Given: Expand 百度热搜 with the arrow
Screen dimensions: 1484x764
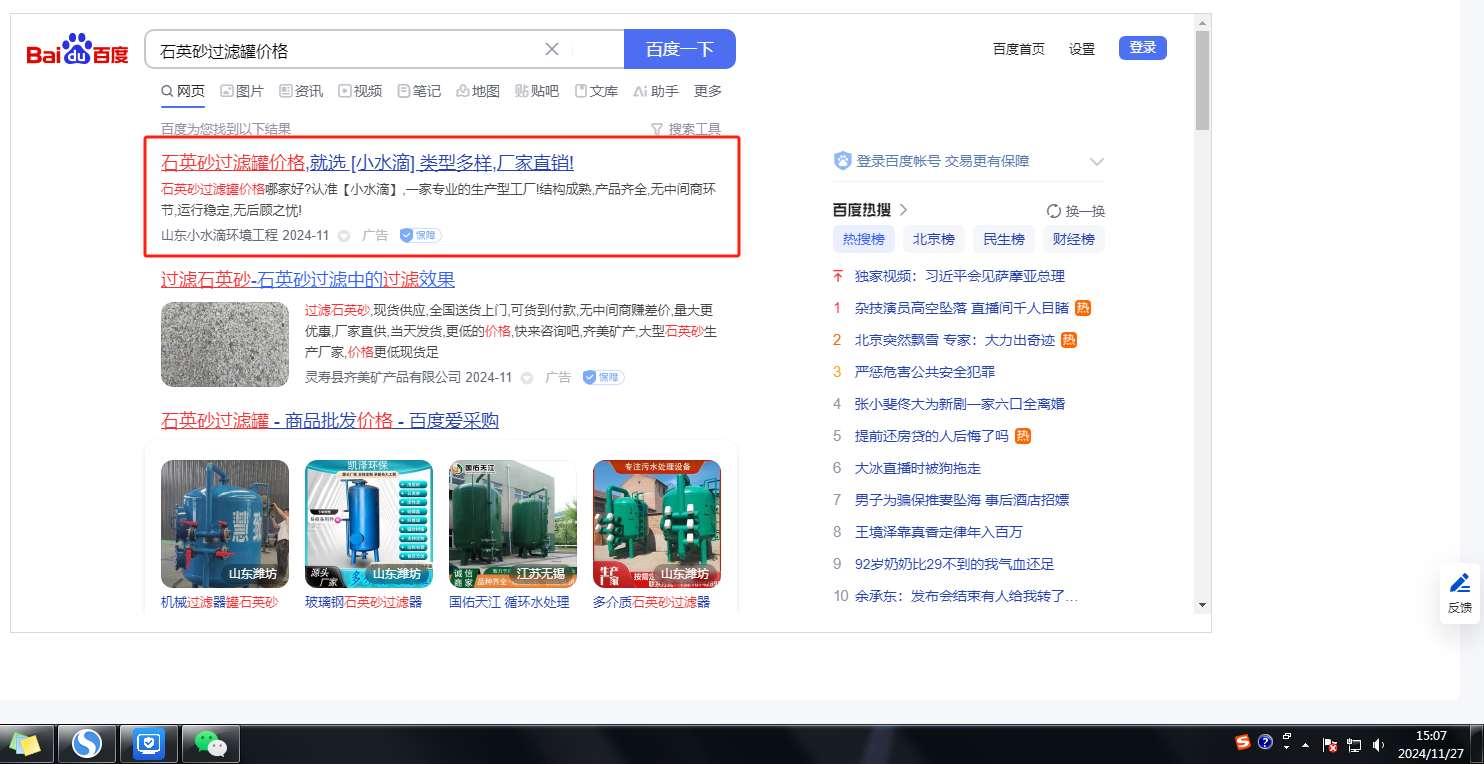Looking at the screenshot, I should click(x=904, y=210).
